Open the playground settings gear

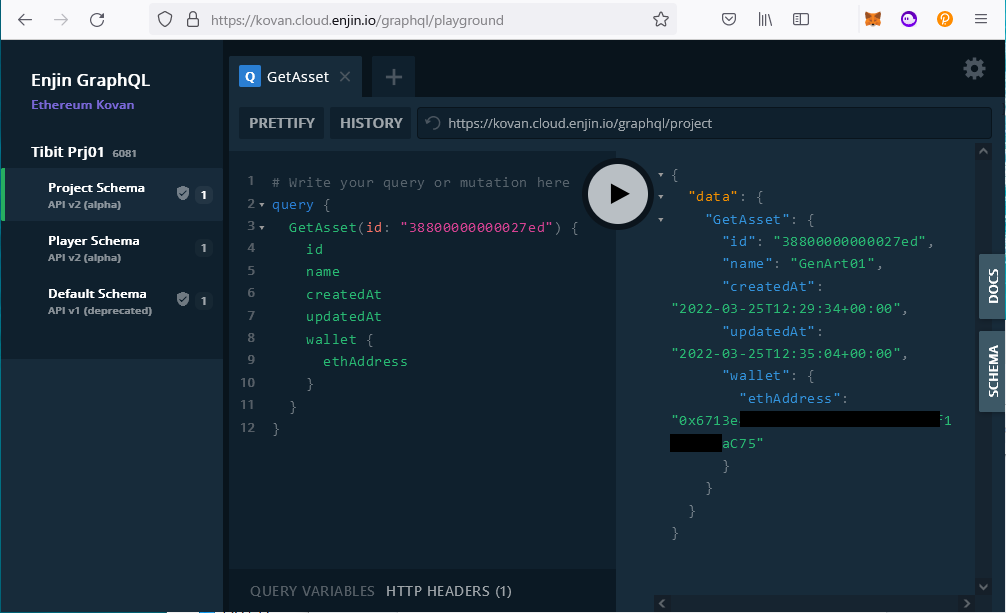tap(973, 68)
